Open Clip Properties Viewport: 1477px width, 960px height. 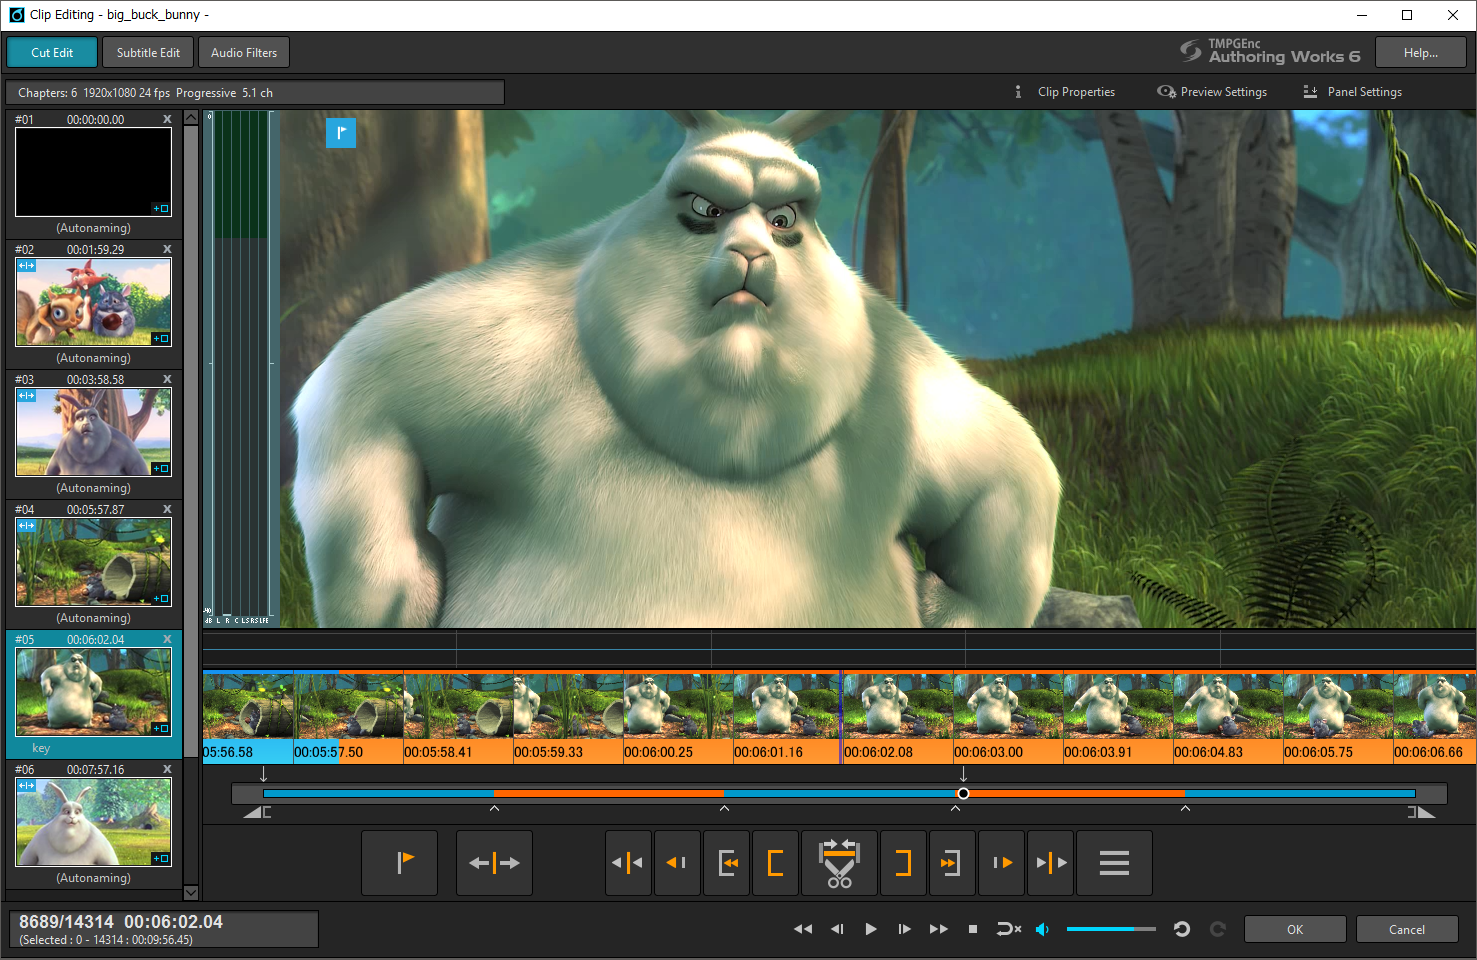pyautogui.click(x=1064, y=91)
